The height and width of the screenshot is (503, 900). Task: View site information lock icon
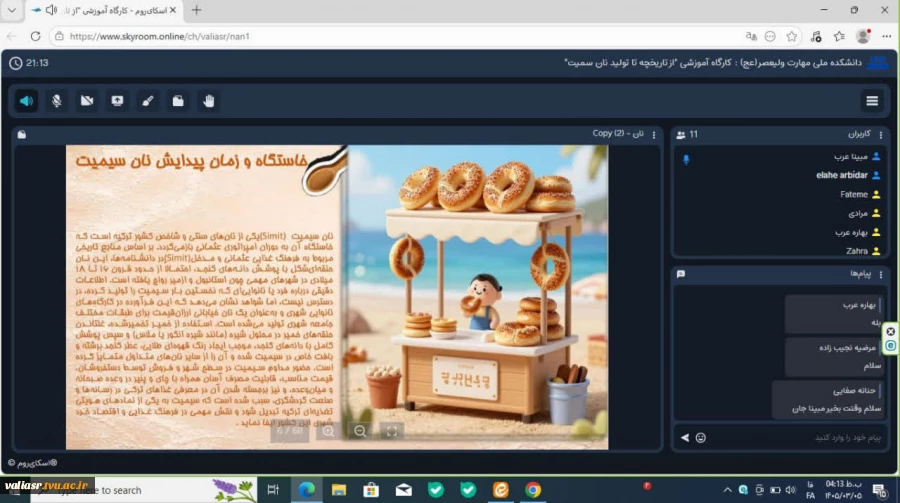59,36
